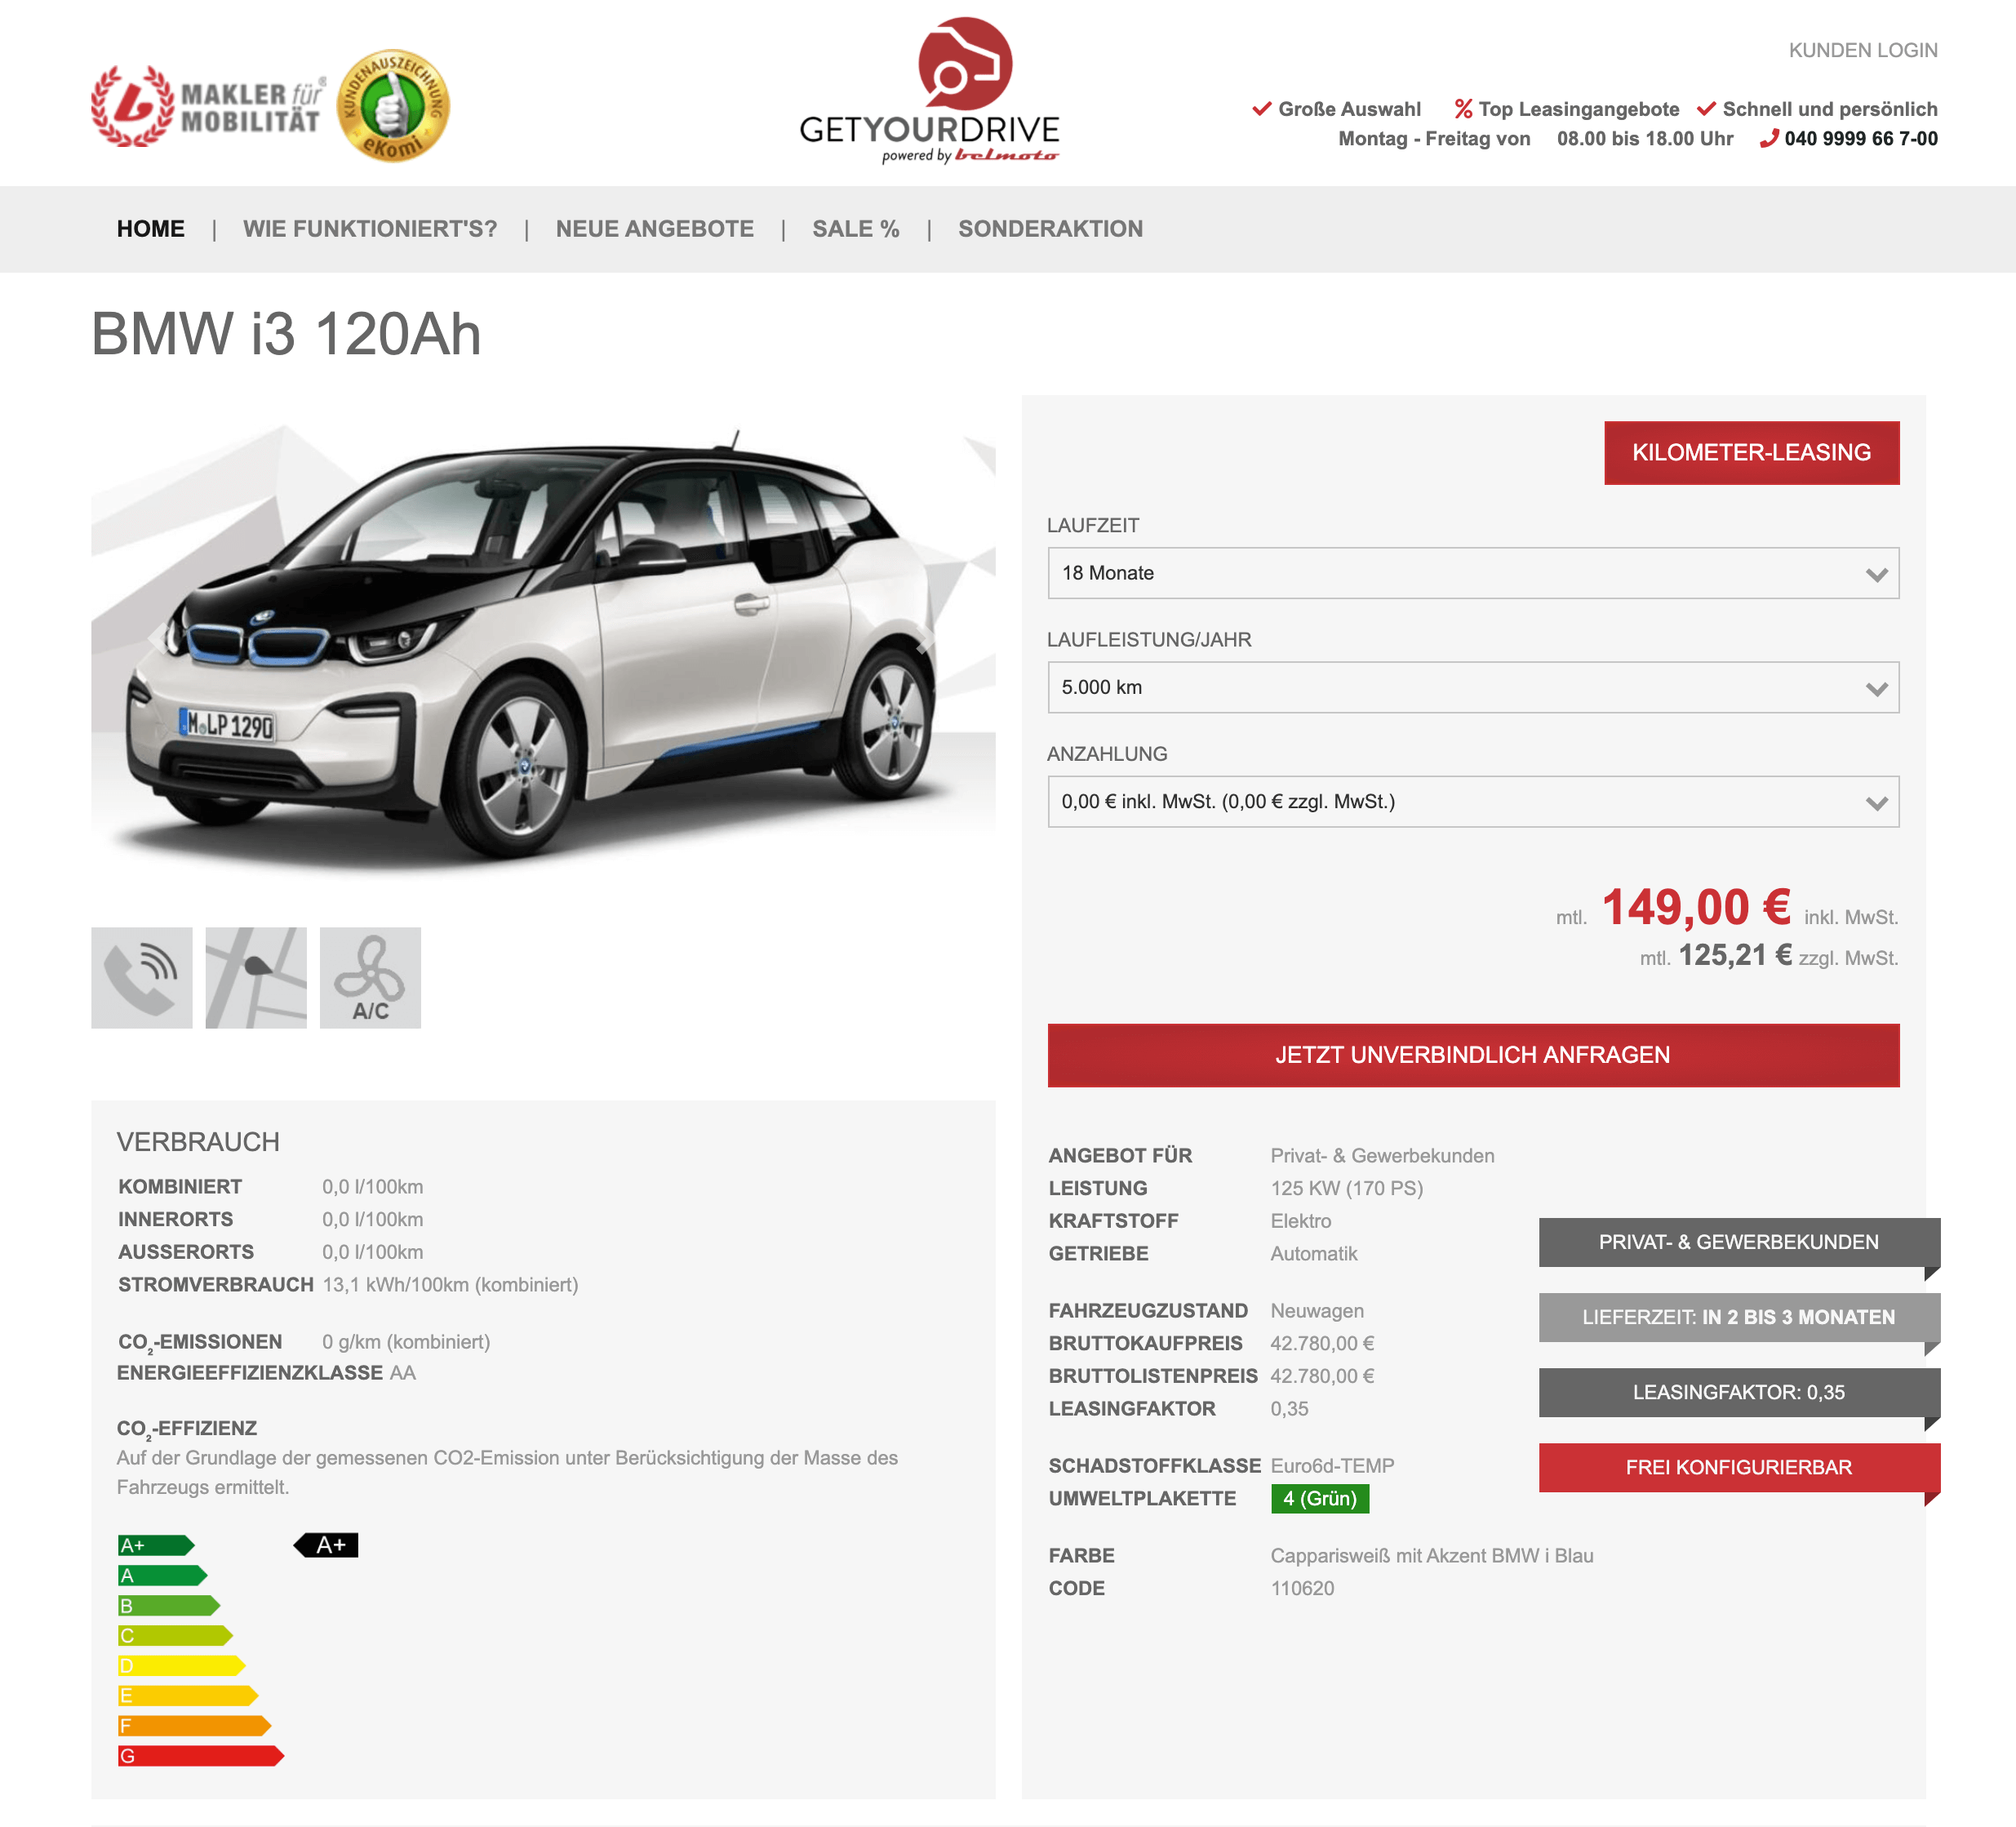Screen dimensions: 2016x1827
Task: Open the Anzahlung 0,00 € dropdown
Action: (1473, 801)
